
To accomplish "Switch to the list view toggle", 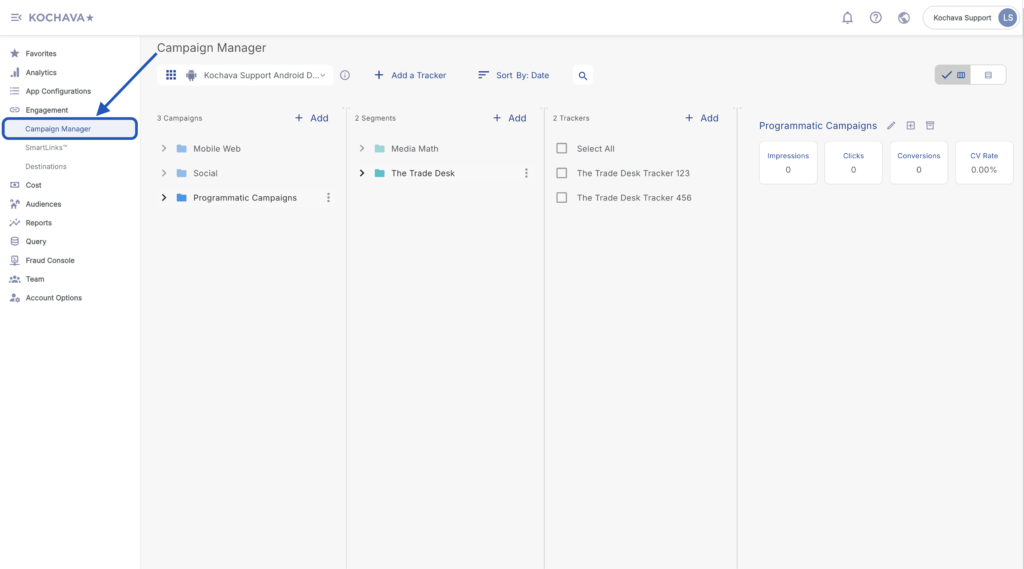I will (988, 75).
